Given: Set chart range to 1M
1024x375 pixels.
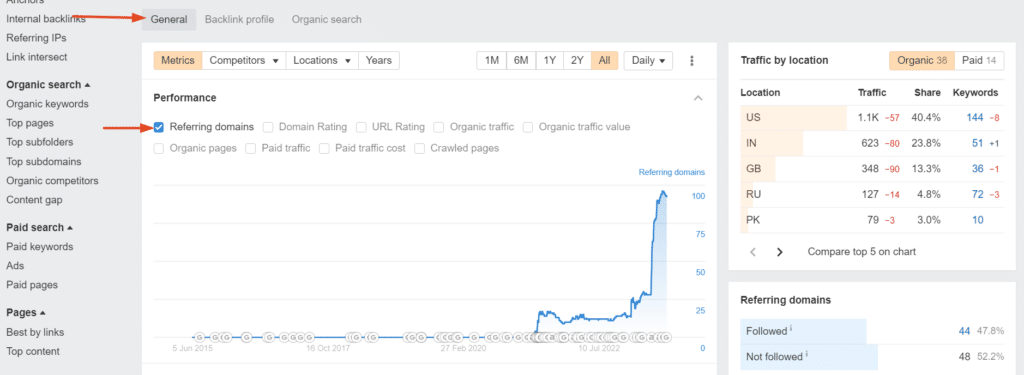Looking at the screenshot, I should click(492, 61).
